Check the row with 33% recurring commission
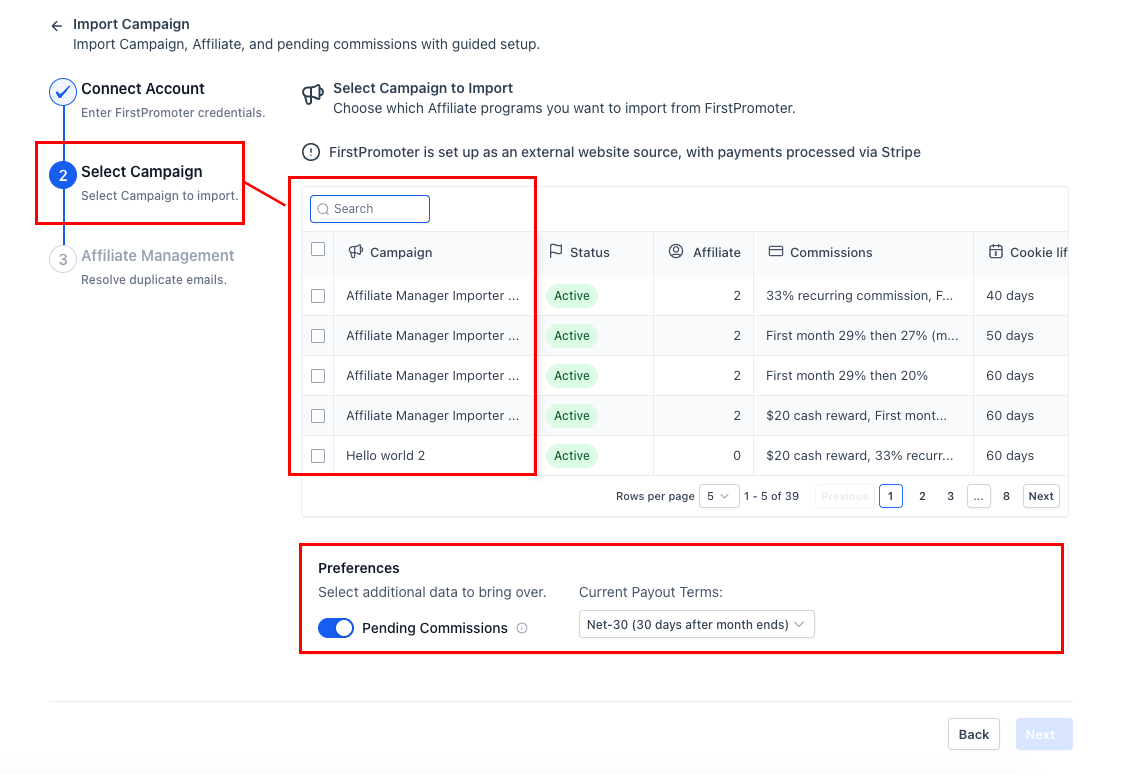The width and height of the screenshot is (1121, 774). click(318, 296)
